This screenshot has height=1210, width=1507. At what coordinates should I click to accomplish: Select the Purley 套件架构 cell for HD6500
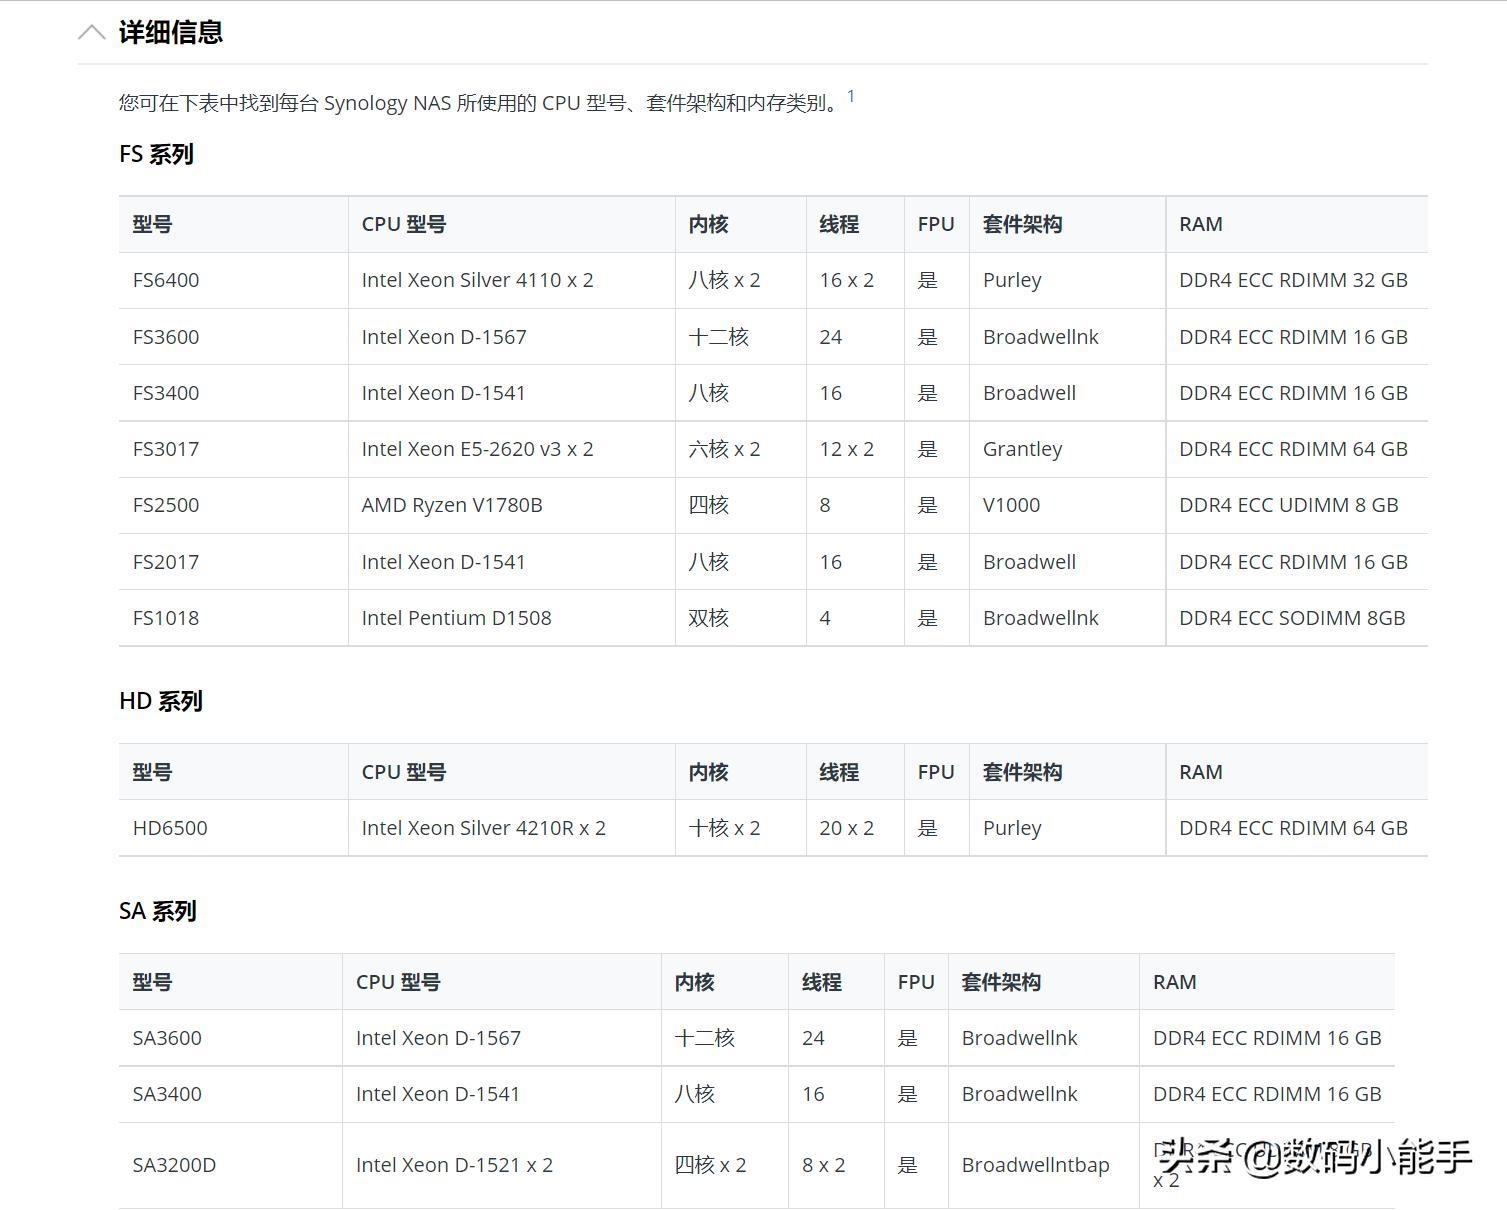(x=1012, y=828)
